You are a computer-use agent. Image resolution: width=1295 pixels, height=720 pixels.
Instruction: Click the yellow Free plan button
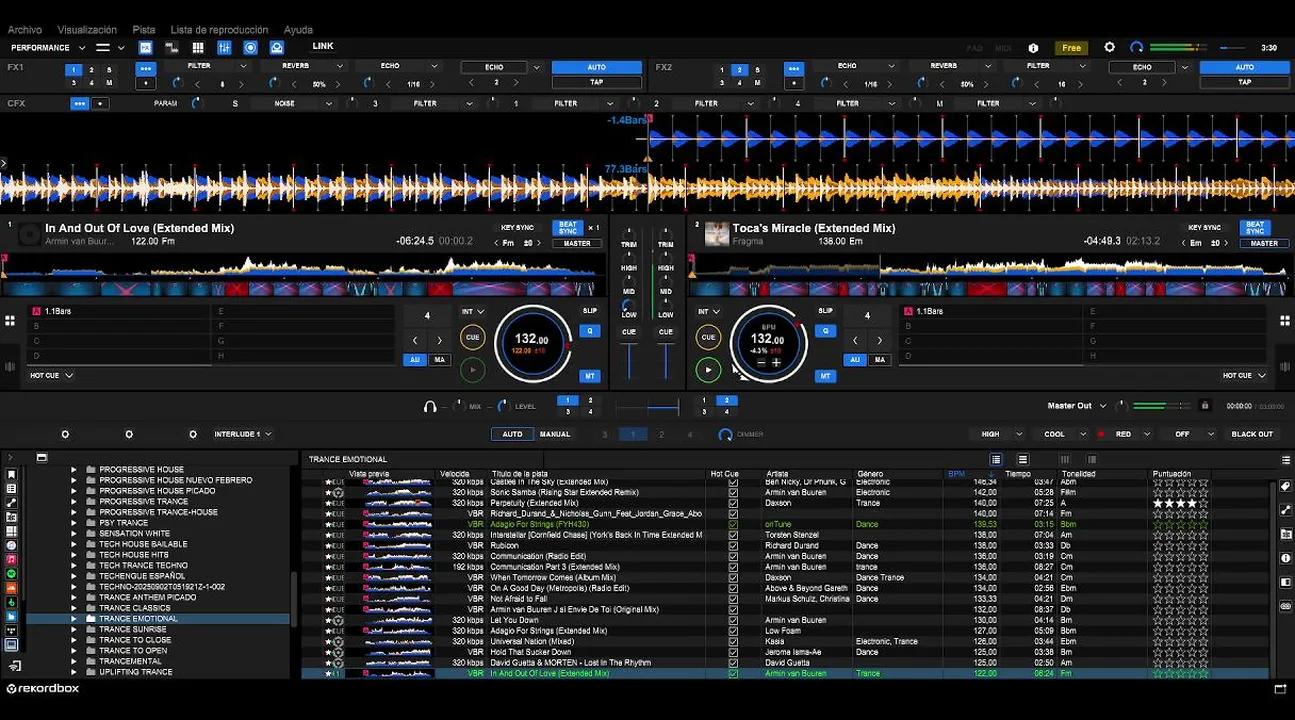coord(1072,48)
